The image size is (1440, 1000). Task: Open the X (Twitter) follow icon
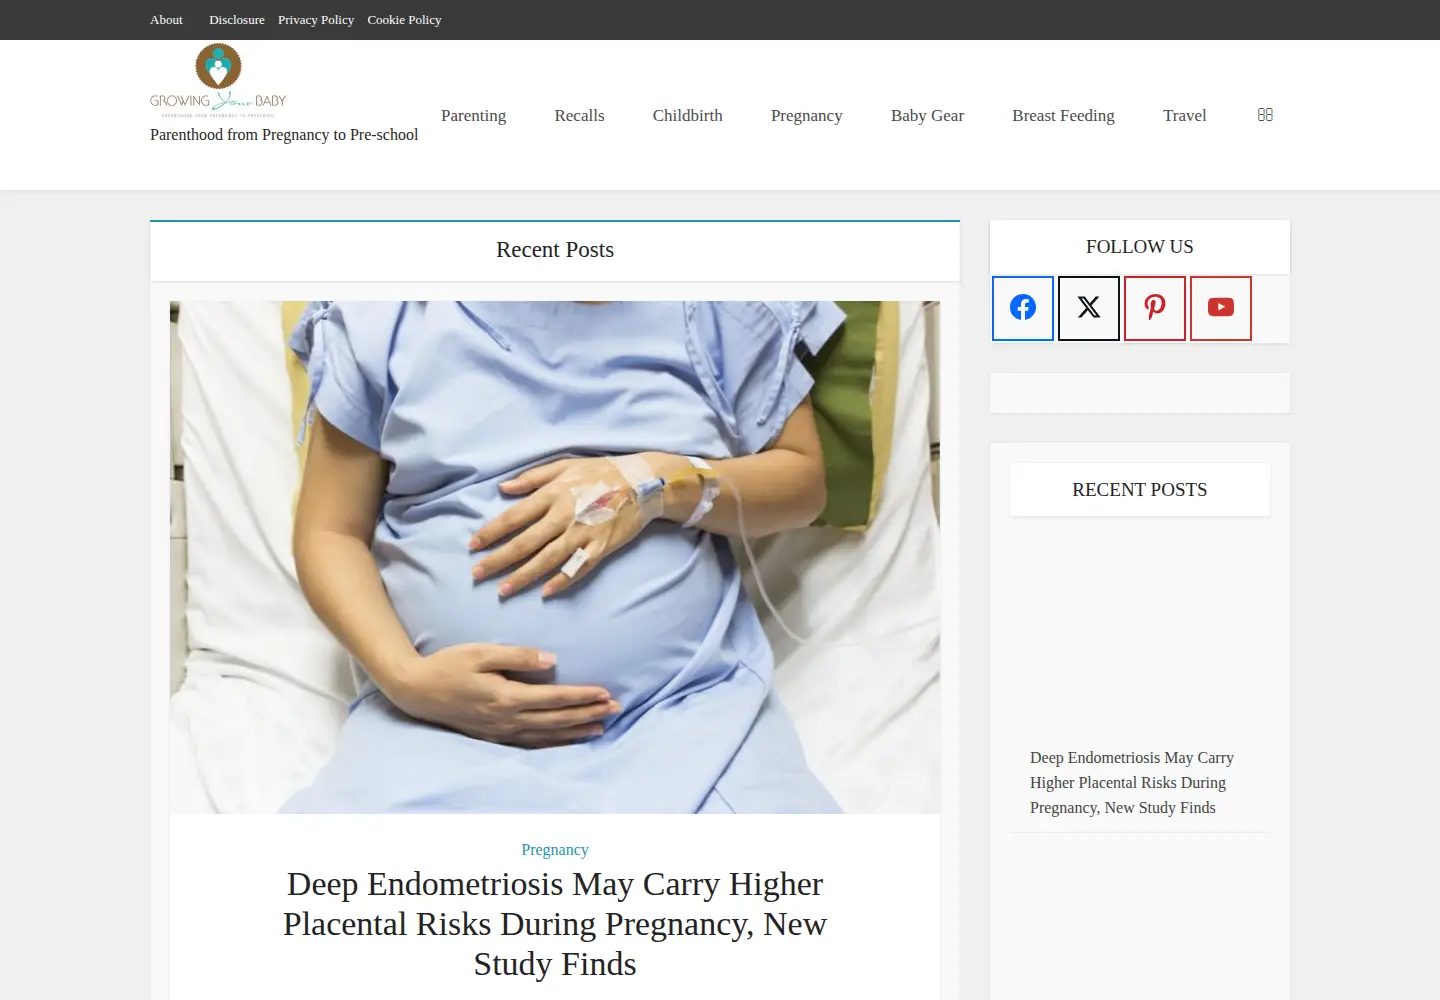pyautogui.click(x=1089, y=308)
